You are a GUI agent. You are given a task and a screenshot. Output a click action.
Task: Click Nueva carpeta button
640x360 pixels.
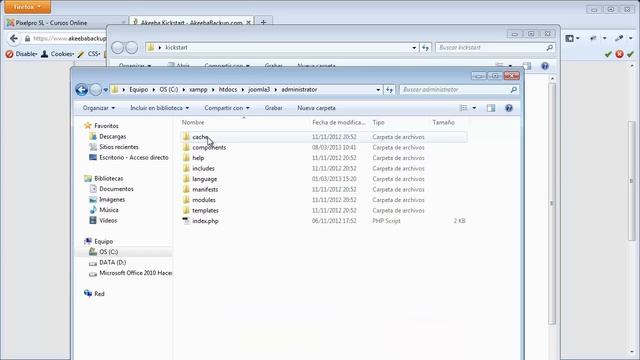(316, 108)
